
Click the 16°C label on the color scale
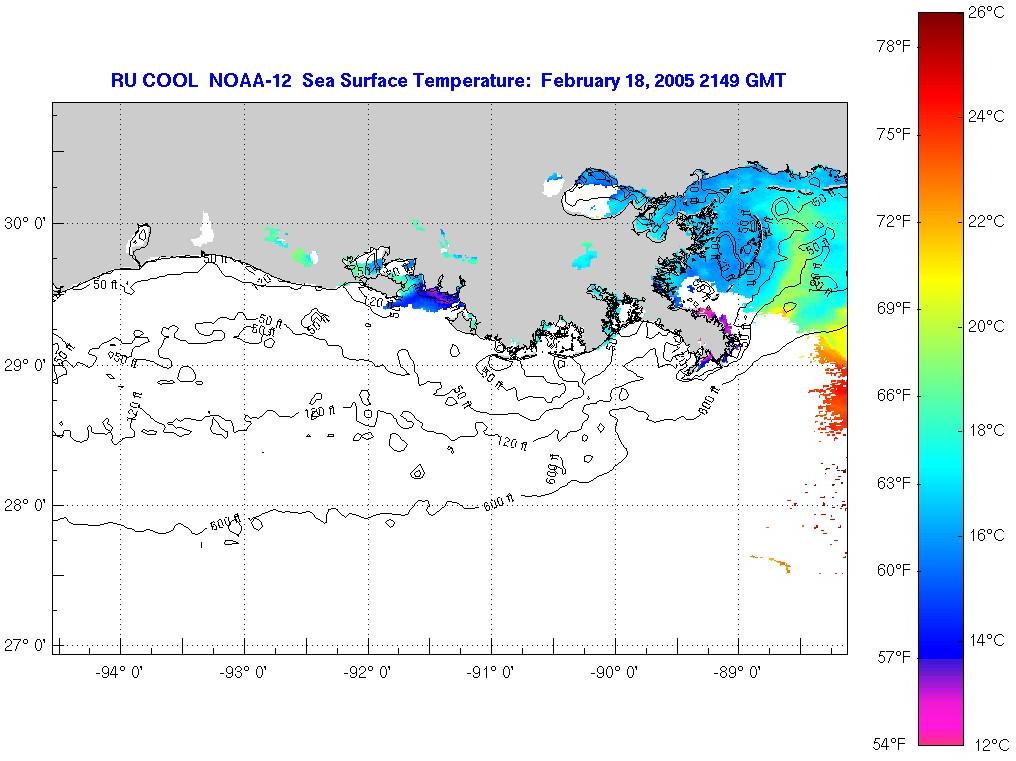pos(987,535)
